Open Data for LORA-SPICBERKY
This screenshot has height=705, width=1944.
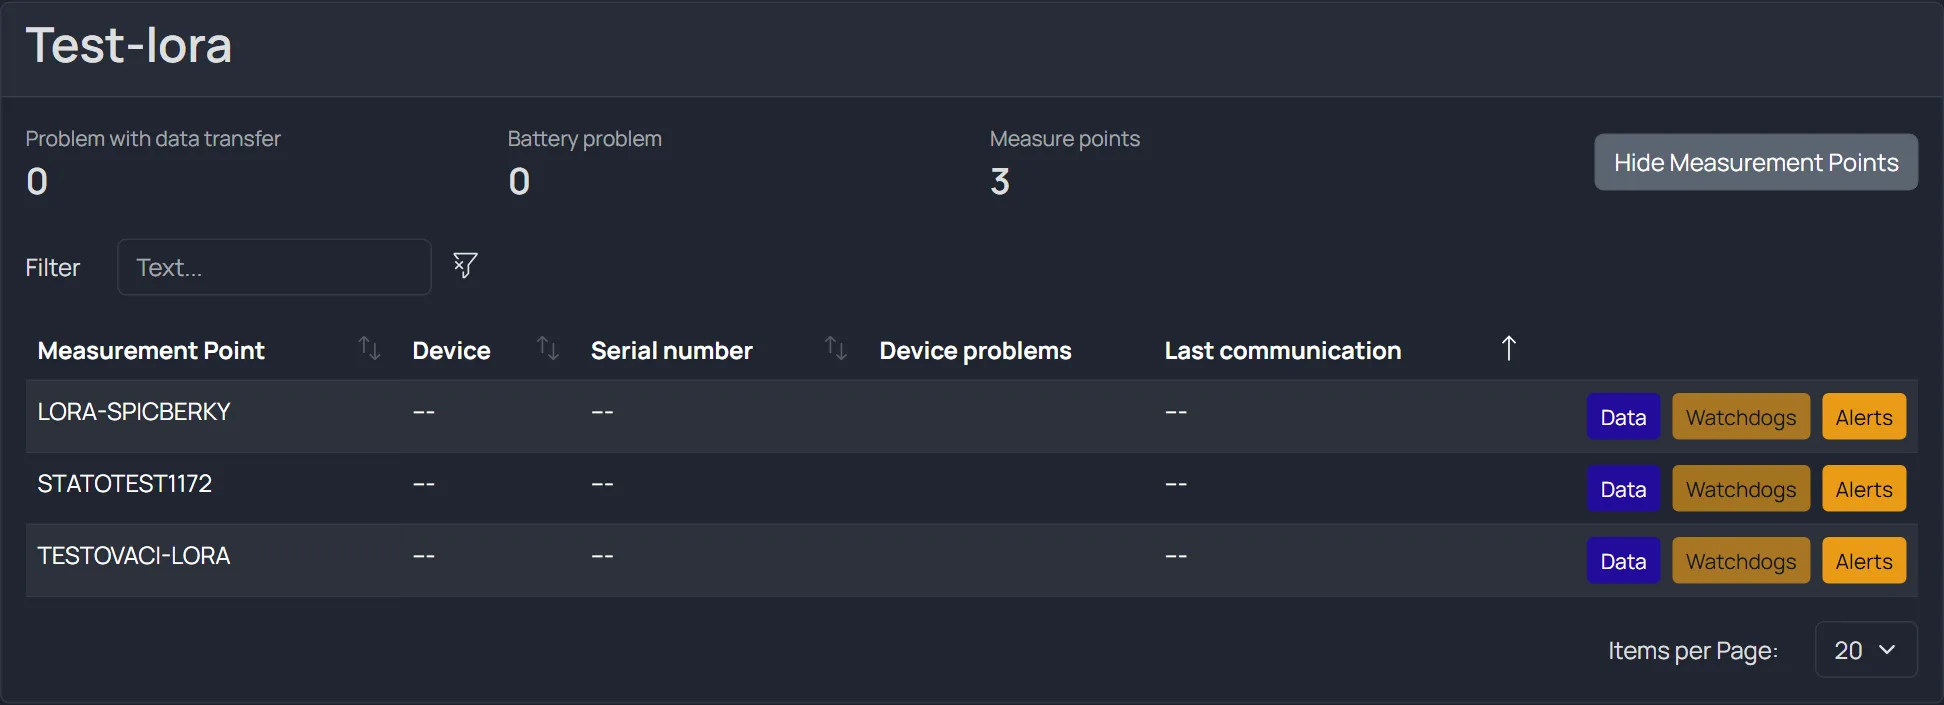pyautogui.click(x=1623, y=417)
